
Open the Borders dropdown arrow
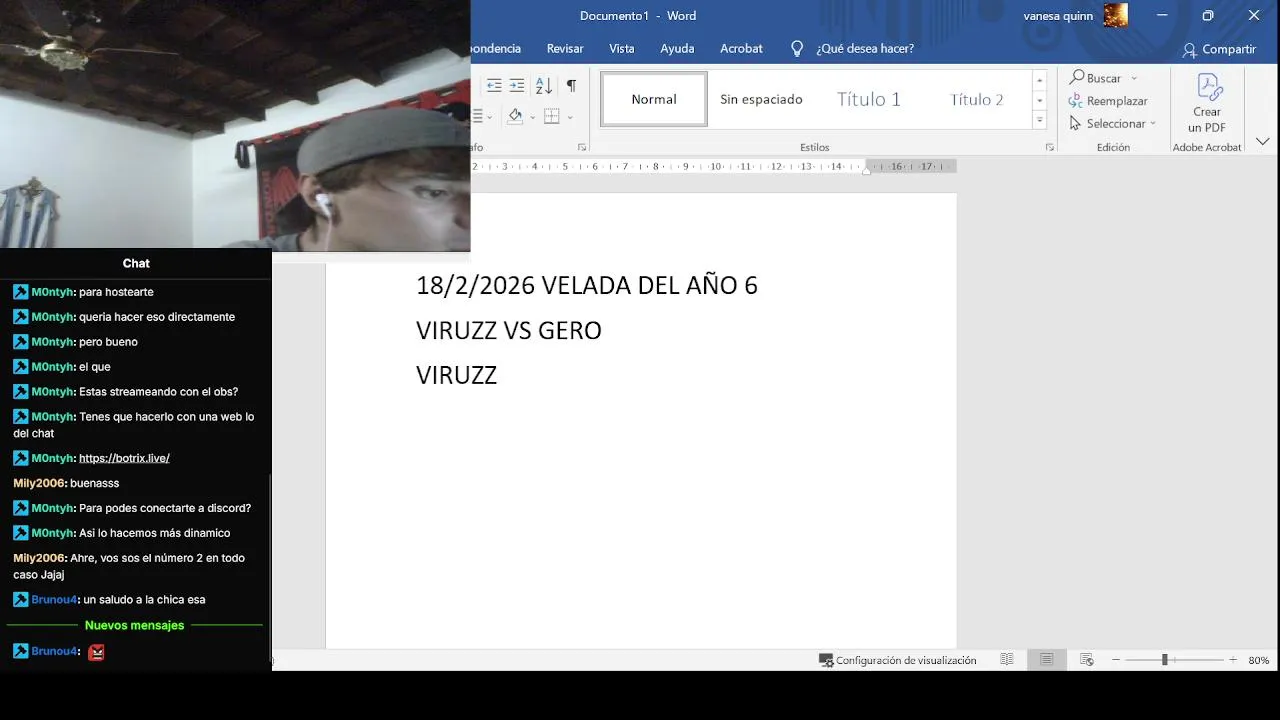pyautogui.click(x=570, y=117)
